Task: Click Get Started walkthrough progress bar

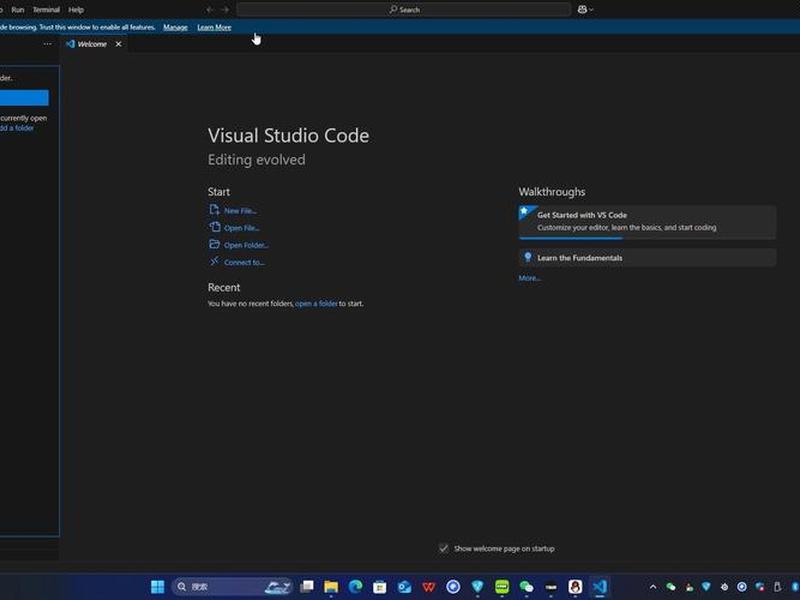Action: coord(647,238)
